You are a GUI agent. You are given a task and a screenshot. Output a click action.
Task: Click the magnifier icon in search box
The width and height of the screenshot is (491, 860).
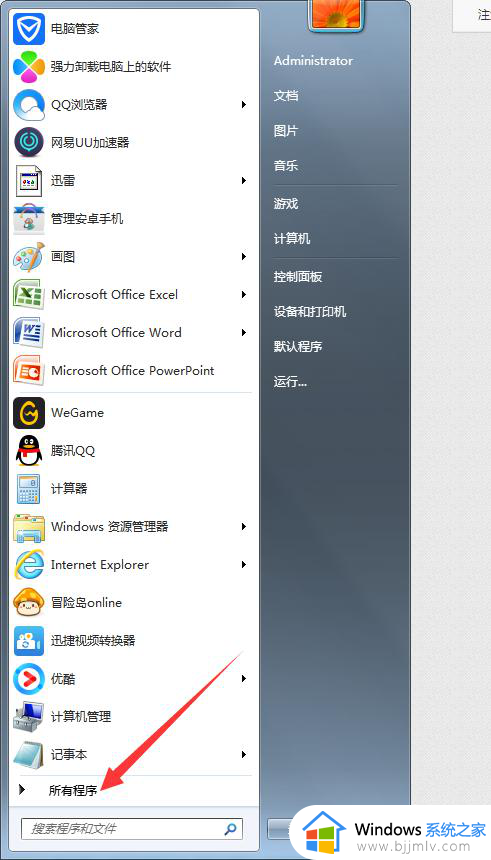tap(231, 828)
